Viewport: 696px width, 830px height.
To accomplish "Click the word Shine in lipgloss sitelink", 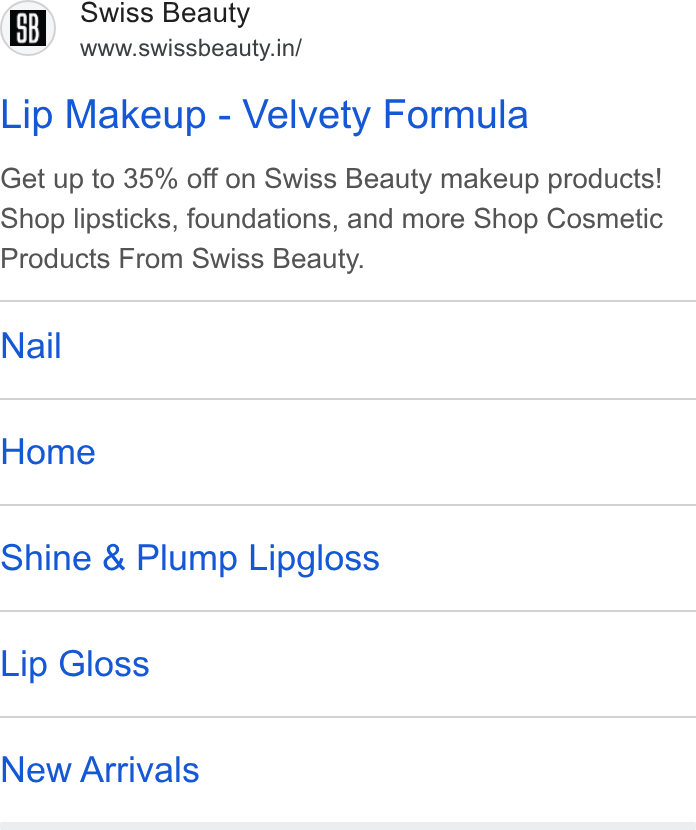I will click(x=46, y=558).
